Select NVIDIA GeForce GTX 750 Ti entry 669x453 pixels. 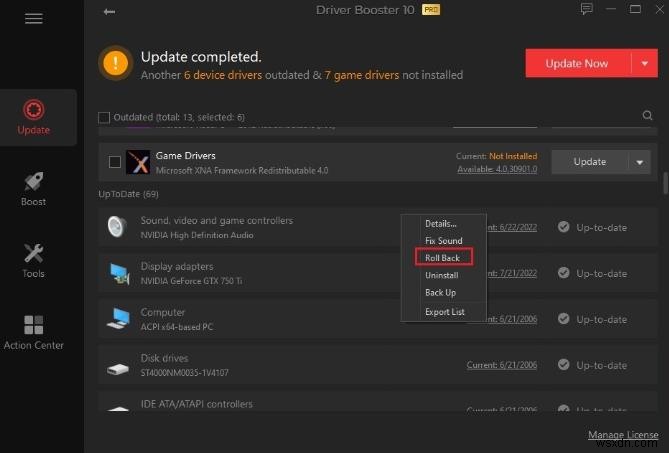pyautogui.click(x=191, y=281)
